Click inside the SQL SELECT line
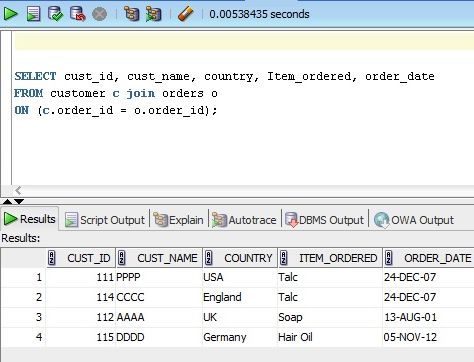Screen dimensions: 474x362 pos(224,77)
